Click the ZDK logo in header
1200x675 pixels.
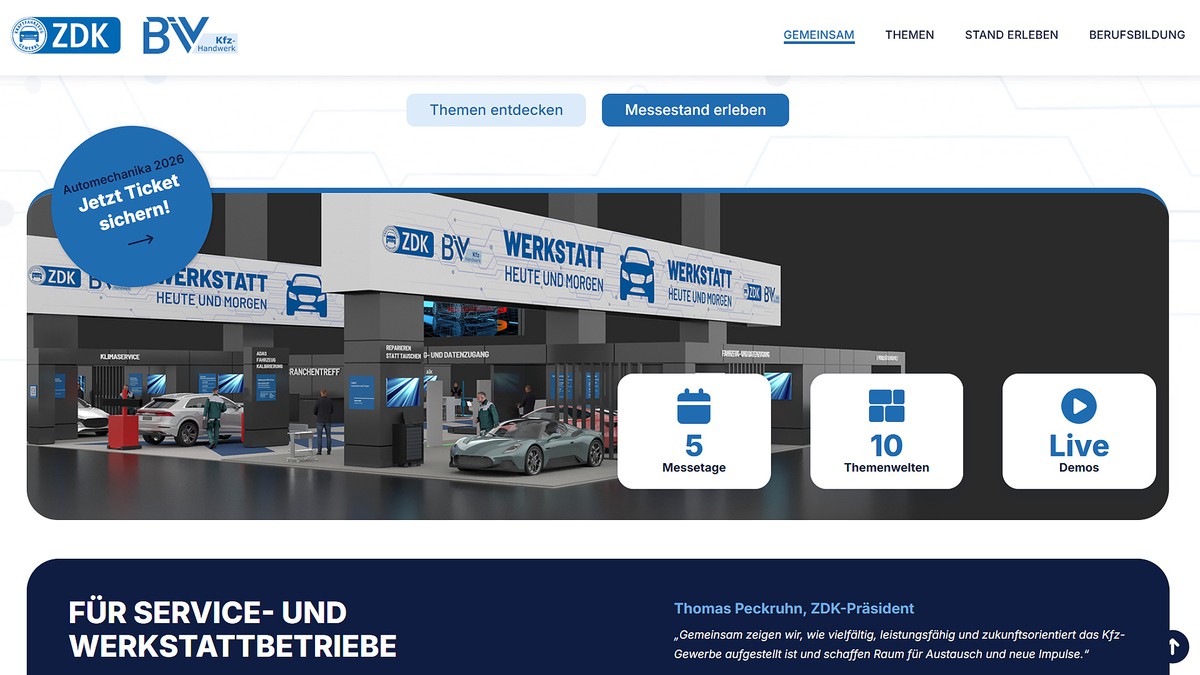click(x=66, y=36)
